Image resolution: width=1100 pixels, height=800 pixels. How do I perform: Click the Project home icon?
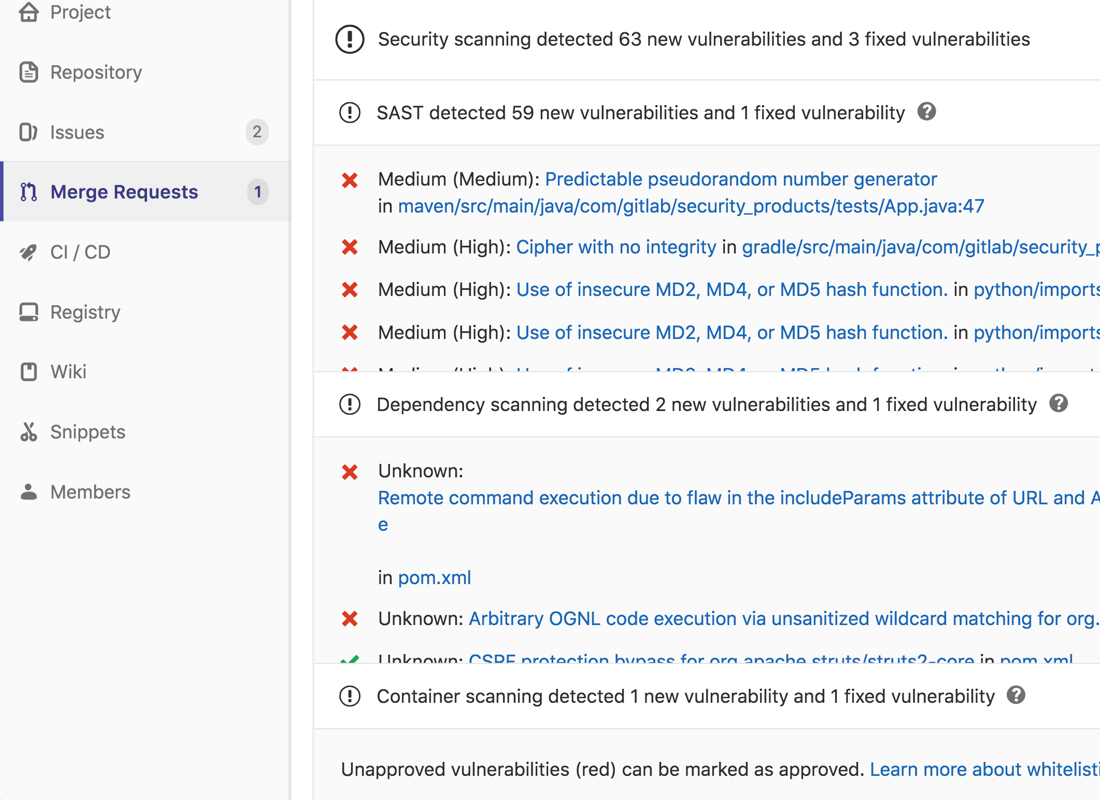tap(28, 12)
